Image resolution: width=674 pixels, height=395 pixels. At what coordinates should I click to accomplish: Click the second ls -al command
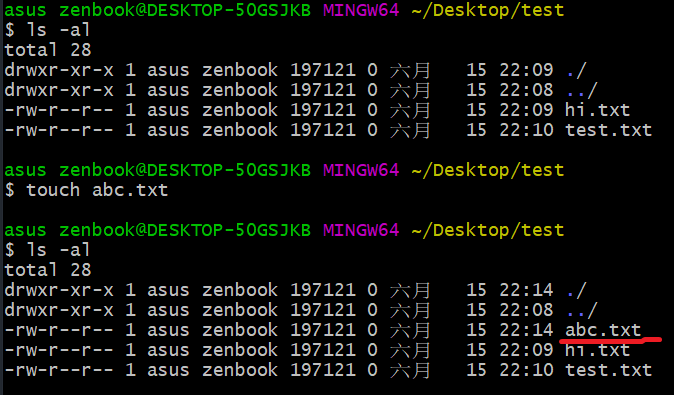tap(58, 250)
